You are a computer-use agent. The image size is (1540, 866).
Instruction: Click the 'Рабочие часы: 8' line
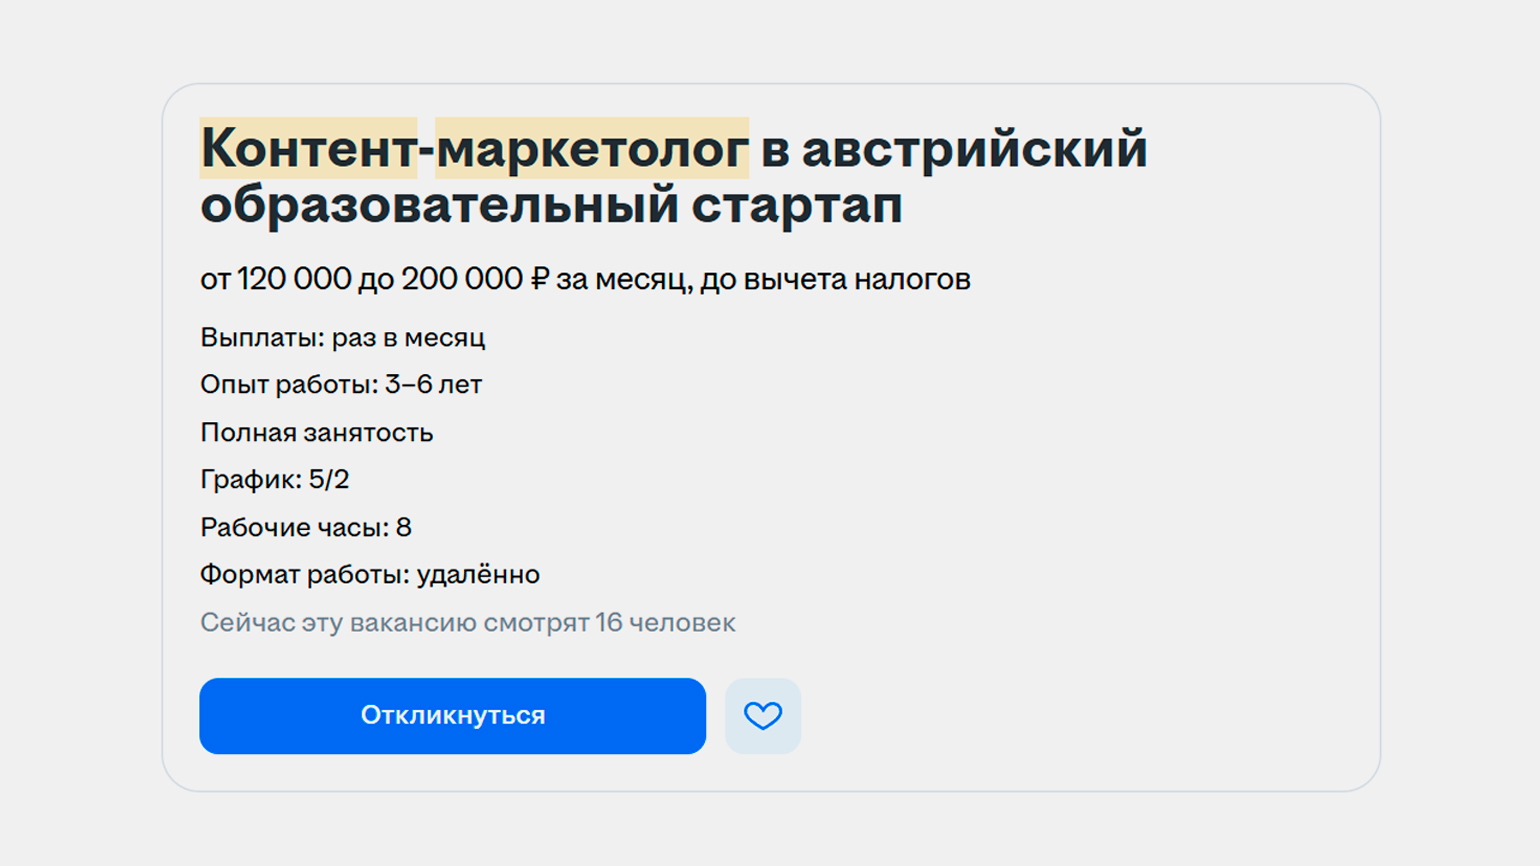pos(306,527)
